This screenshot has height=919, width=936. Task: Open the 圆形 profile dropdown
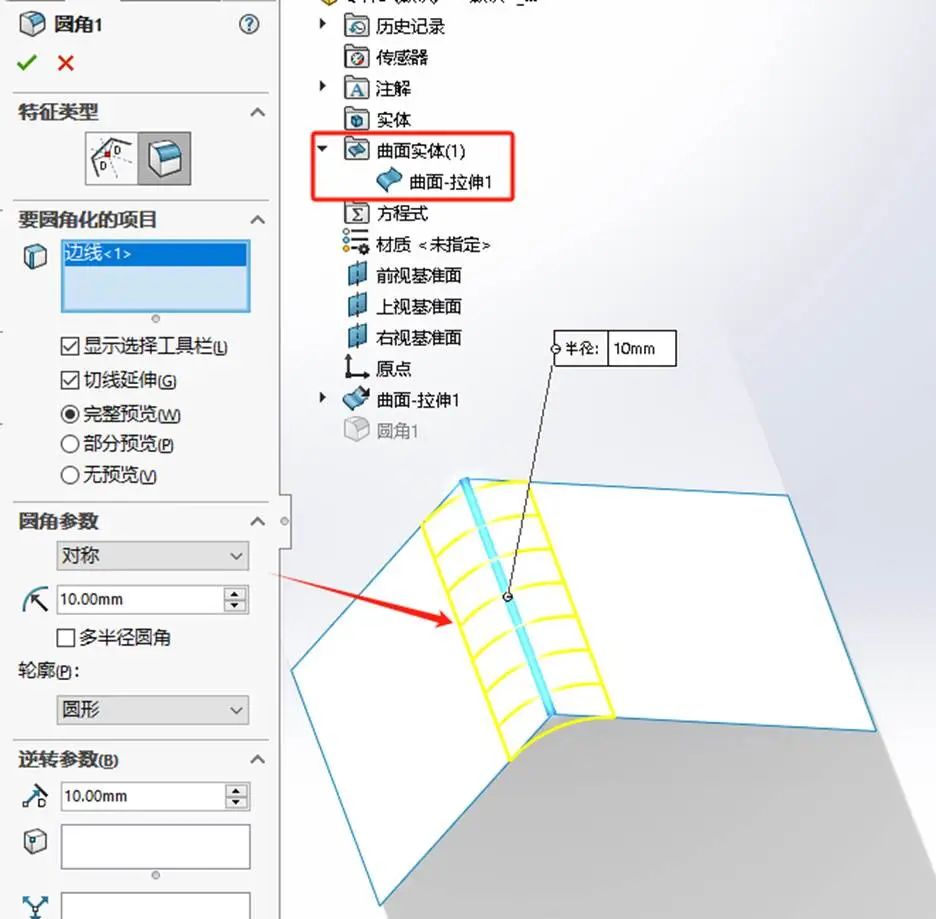153,710
